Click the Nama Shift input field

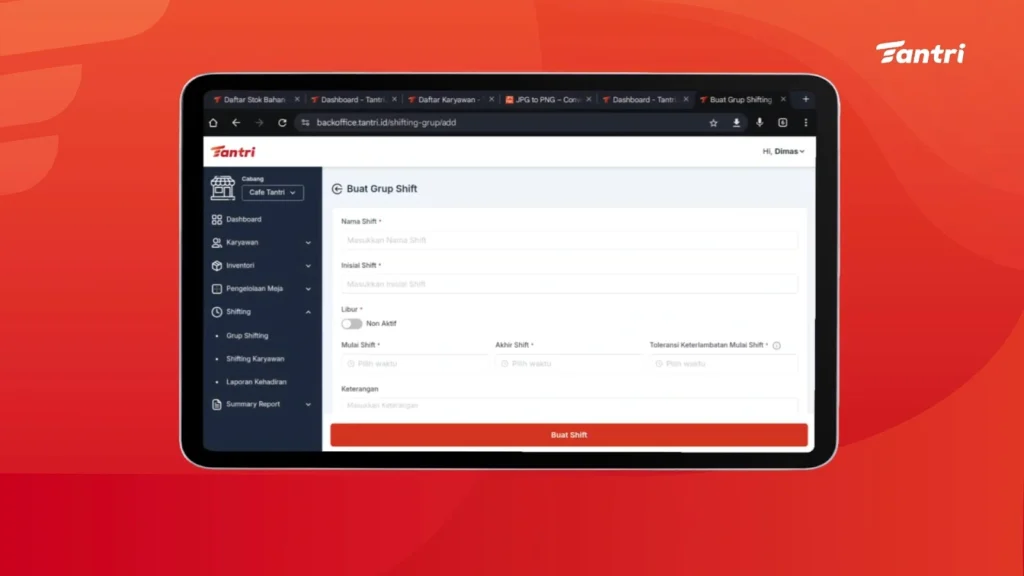(569, 240)
